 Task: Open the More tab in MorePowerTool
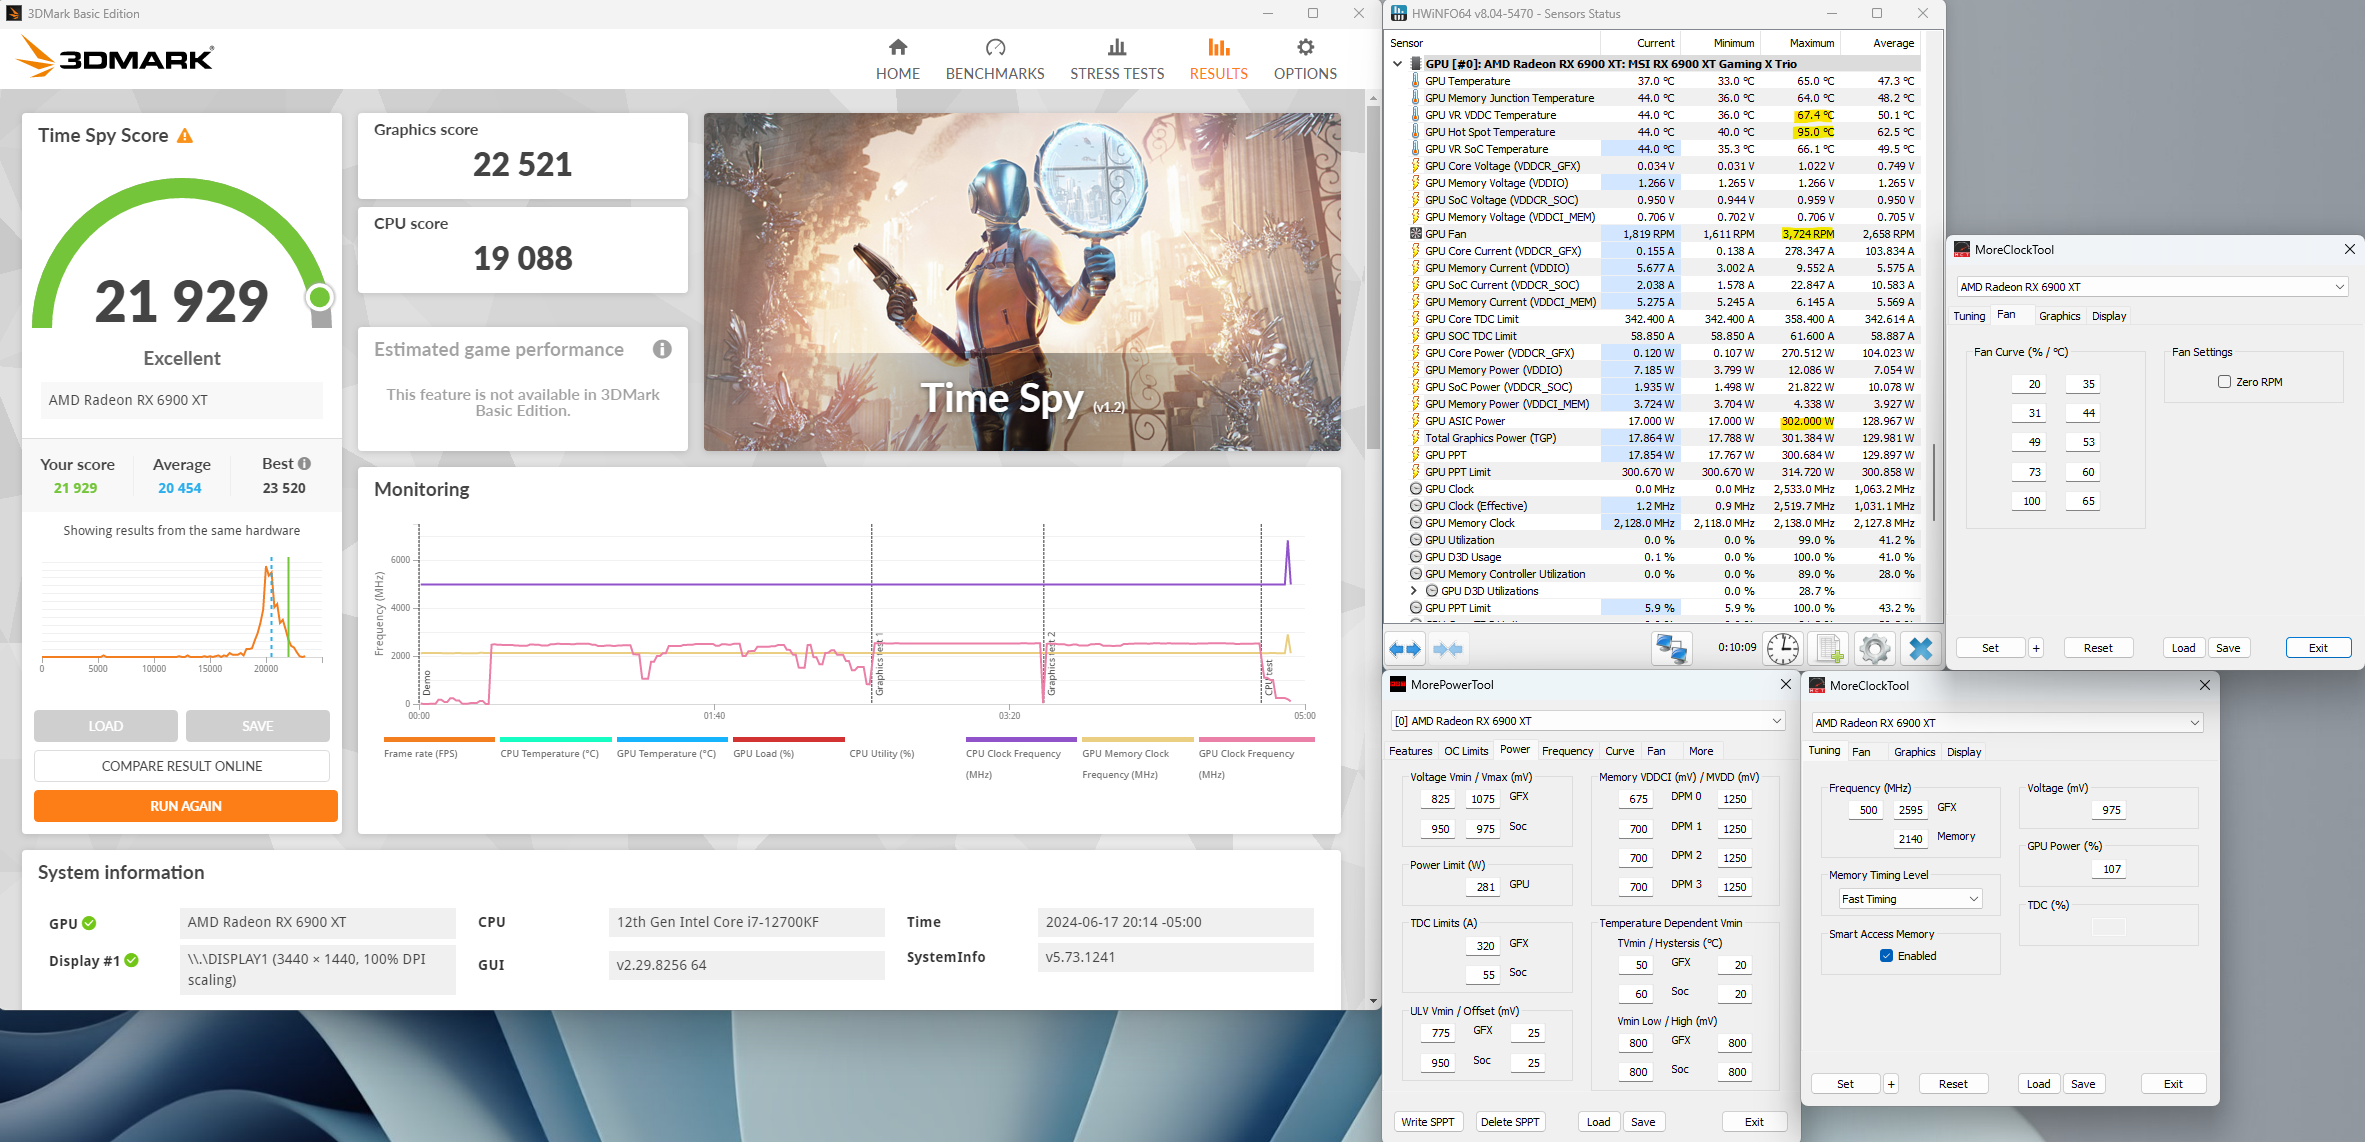(x=1700, y=751)
